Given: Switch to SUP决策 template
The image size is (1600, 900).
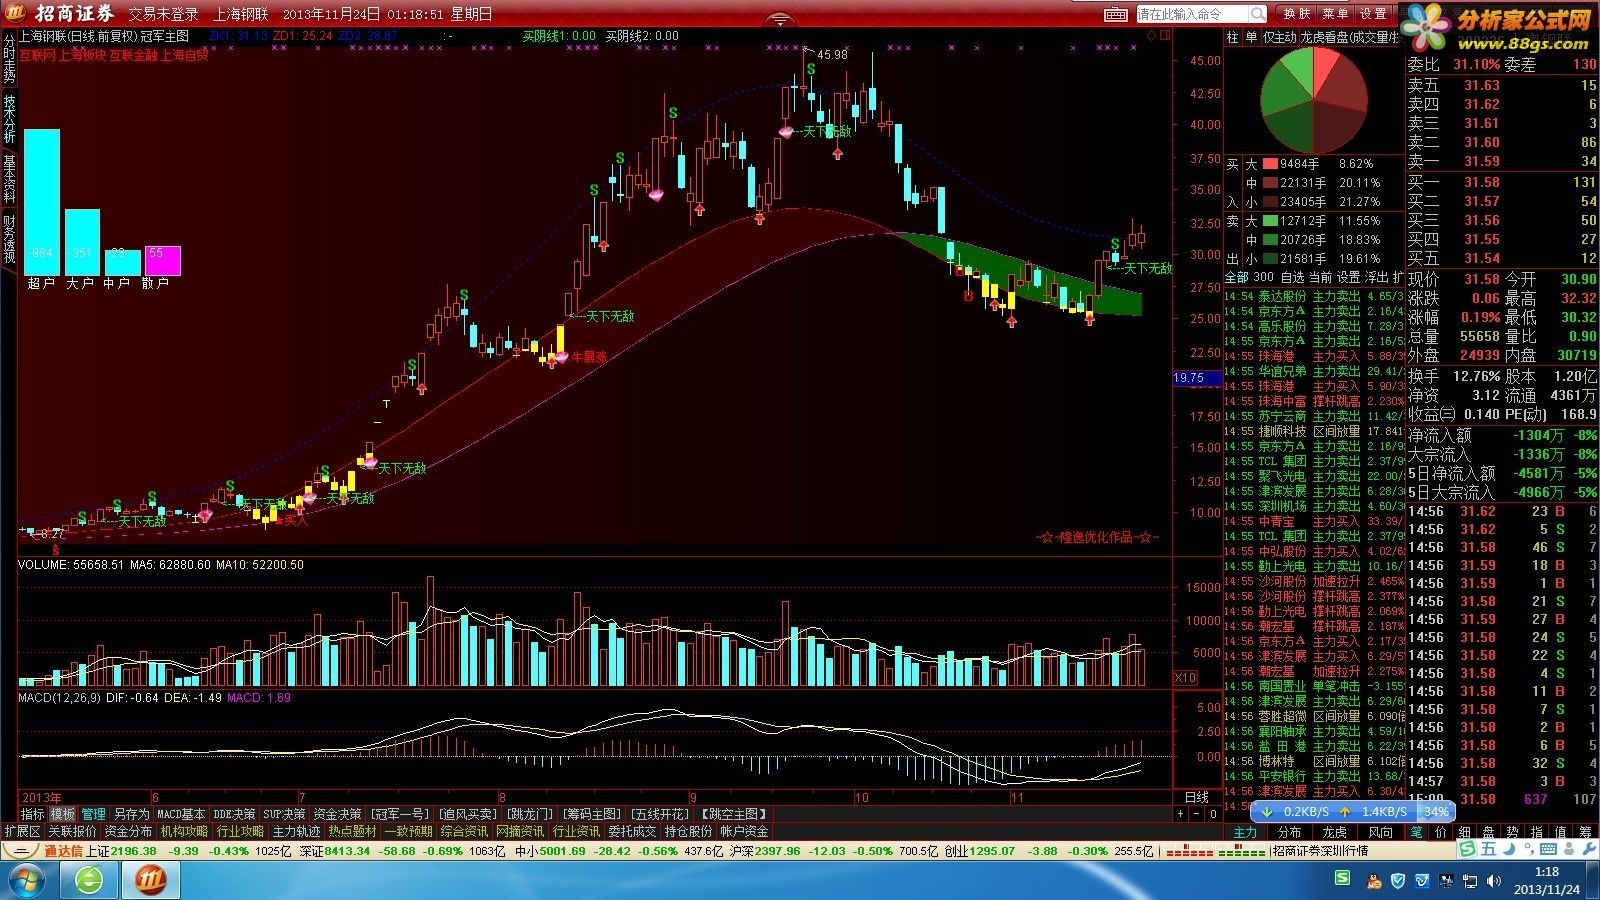Looking at the screenshot, I should point(285,814).
